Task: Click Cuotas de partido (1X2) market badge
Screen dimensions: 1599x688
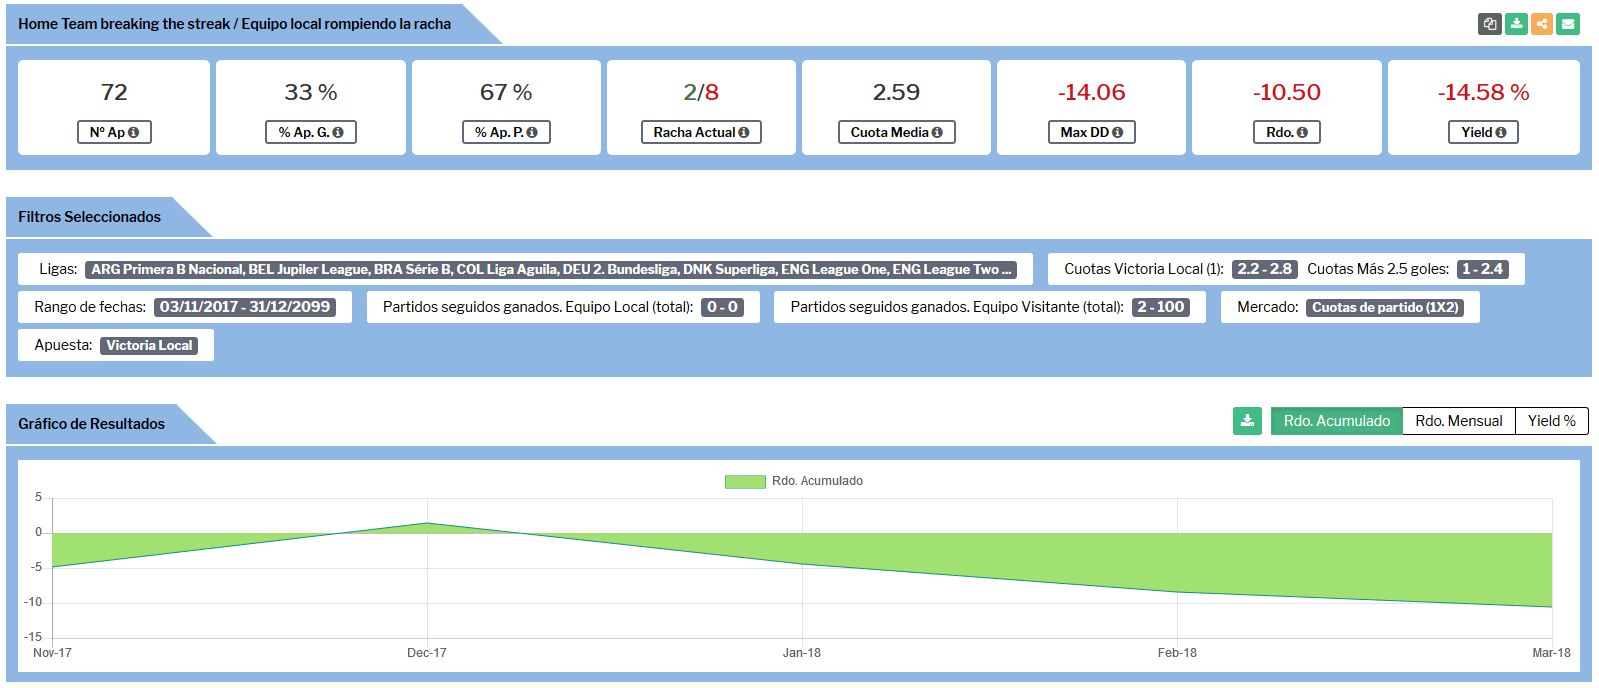Action: pos(1384,307)
